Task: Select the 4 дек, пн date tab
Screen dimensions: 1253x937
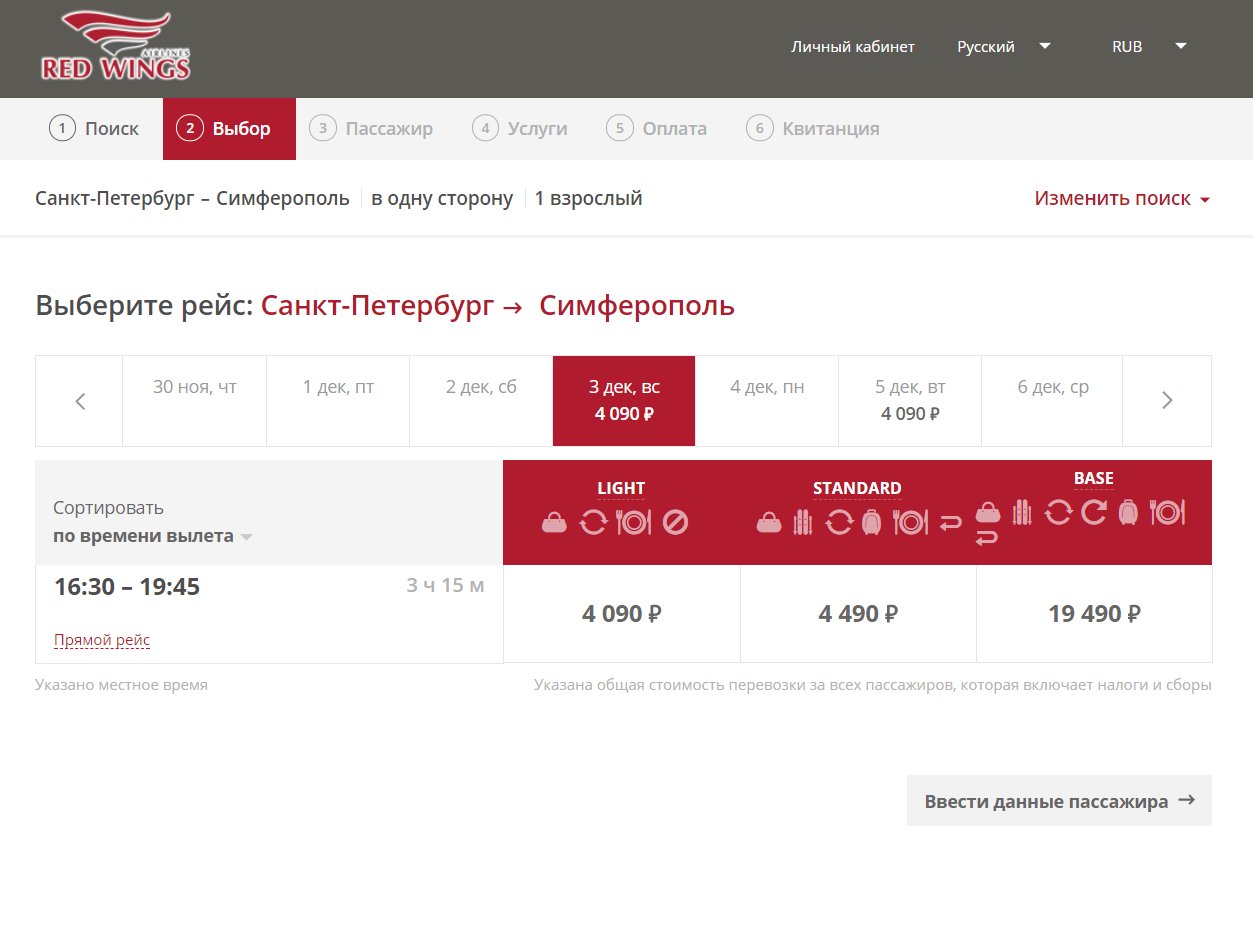Action: [767, 401]
